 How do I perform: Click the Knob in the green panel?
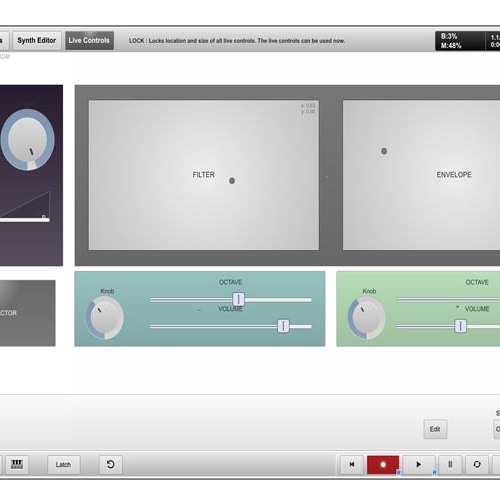[367, 318]
